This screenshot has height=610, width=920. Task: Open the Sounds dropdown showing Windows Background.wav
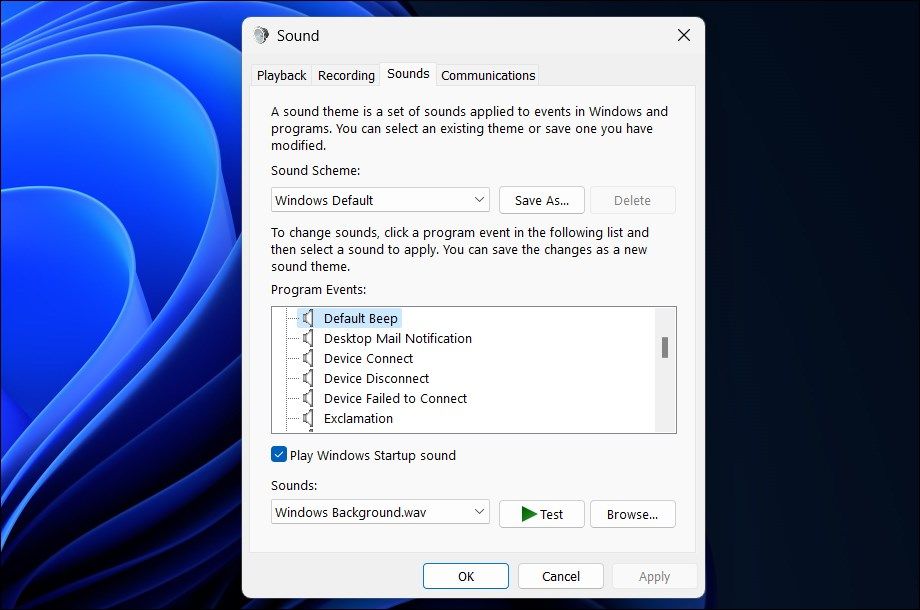point(380,513)
